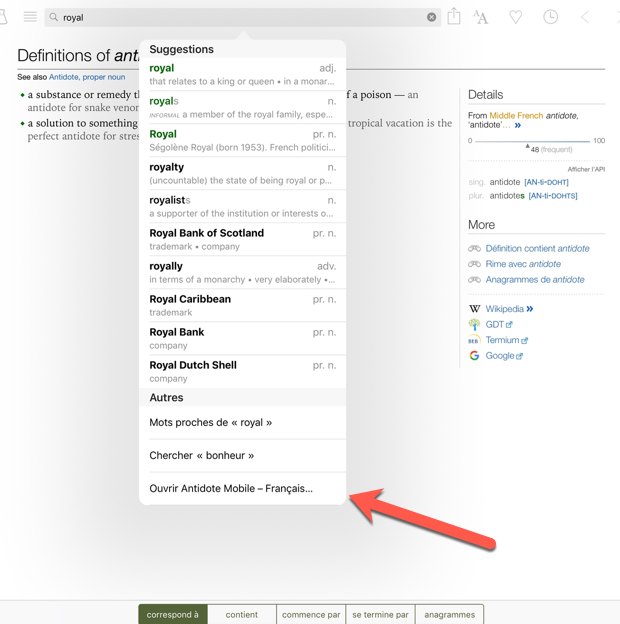Tap the favorites heart icon
Image resolution: width=620 pixels, height=624 pixels.
(x=516, y=17)
